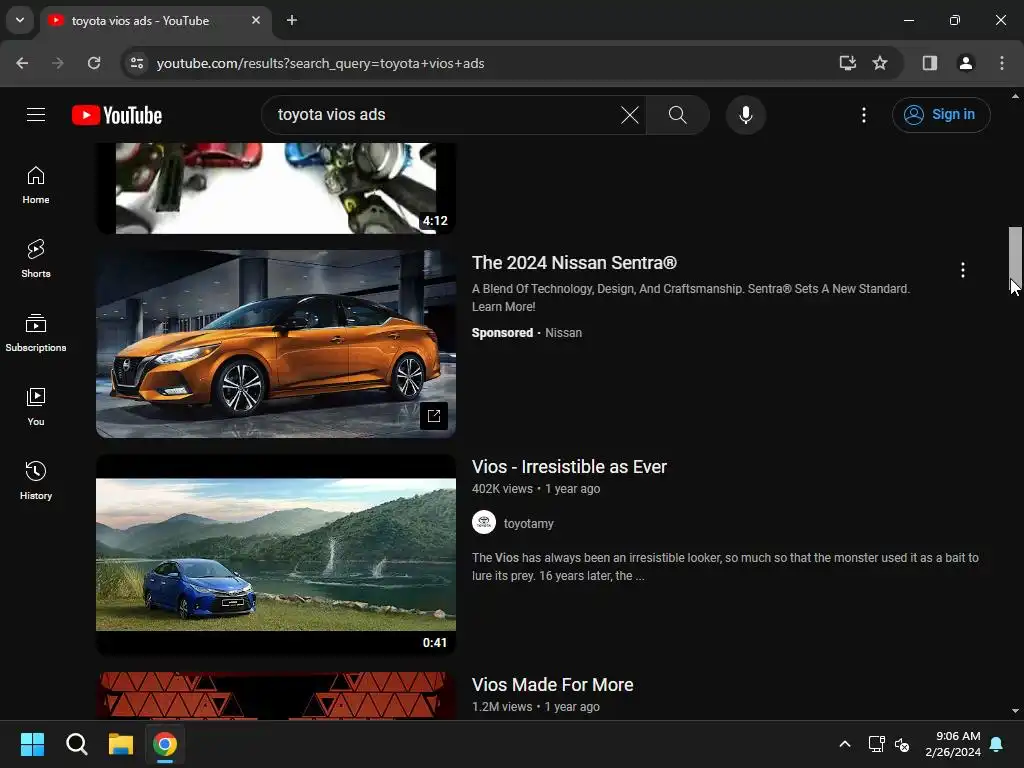This screenshot has width=1024, height=768.
Task: Toggle the browser side panel
Action: pos(929,63)
